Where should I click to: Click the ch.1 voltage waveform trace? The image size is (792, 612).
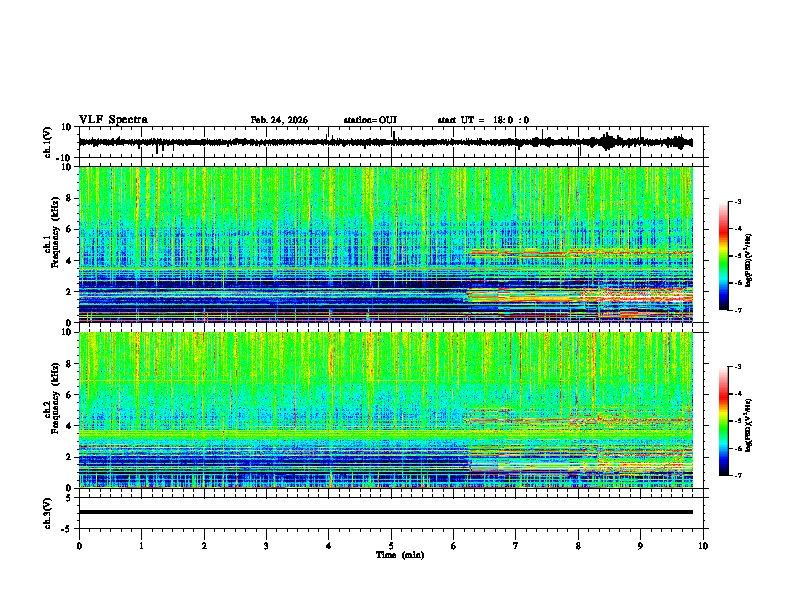(x=385, y=142)
